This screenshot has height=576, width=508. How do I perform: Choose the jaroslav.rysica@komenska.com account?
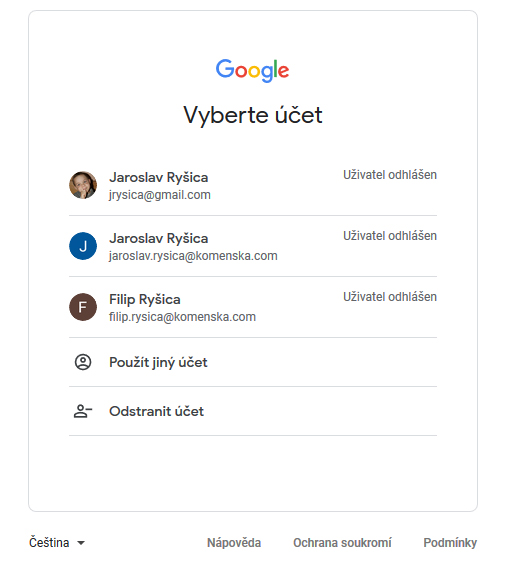253,246
